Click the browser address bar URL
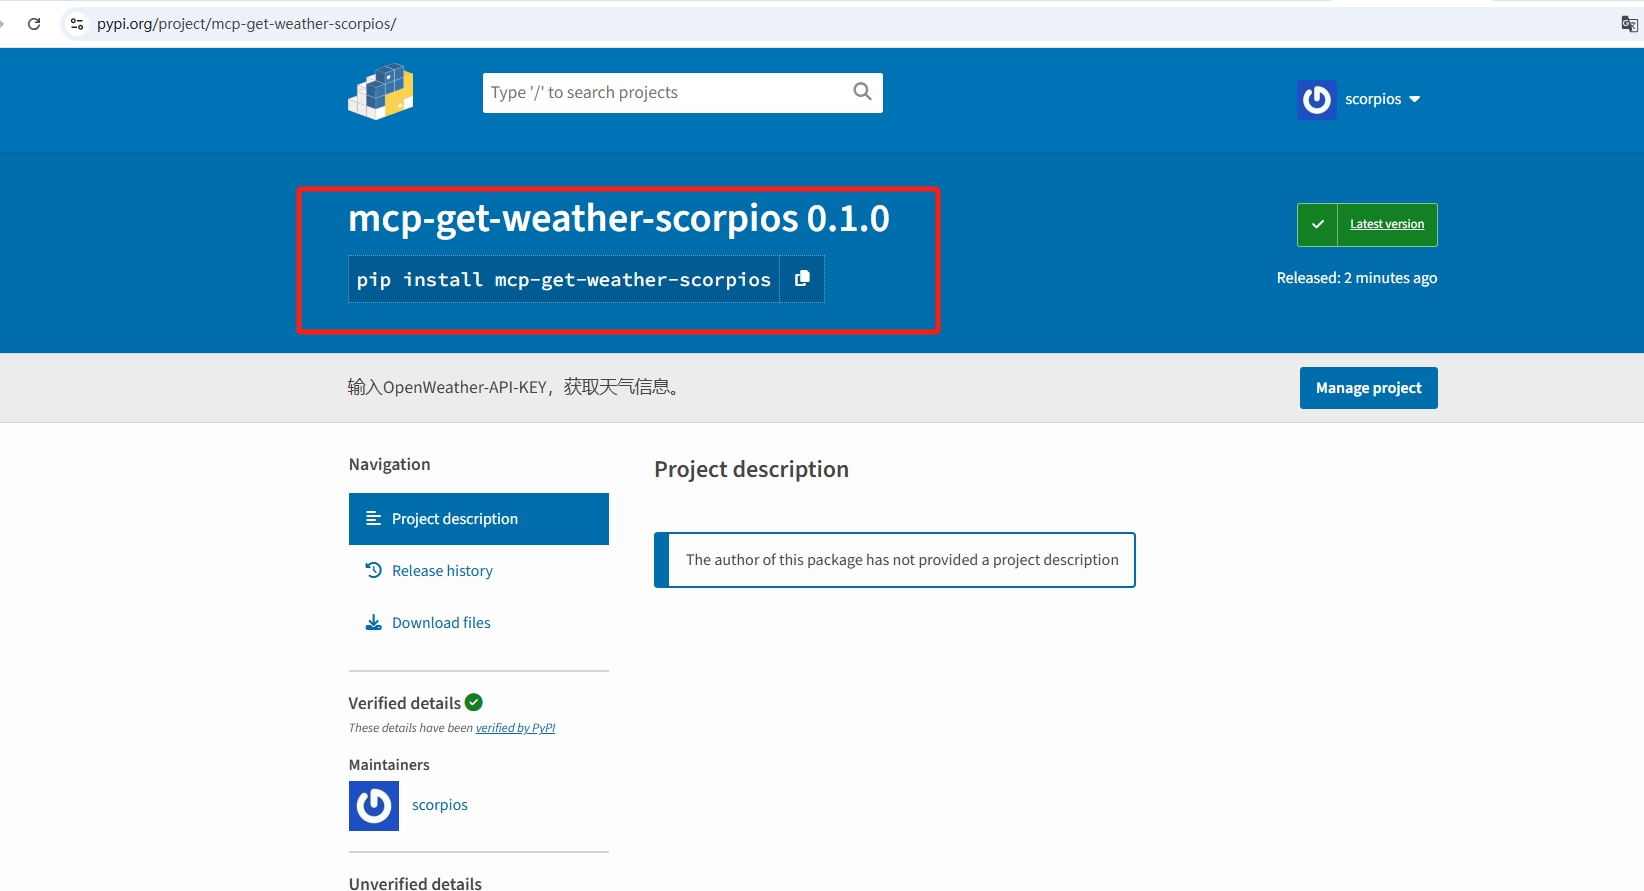This screenshot has width=1644, height=891. [246, 24]
